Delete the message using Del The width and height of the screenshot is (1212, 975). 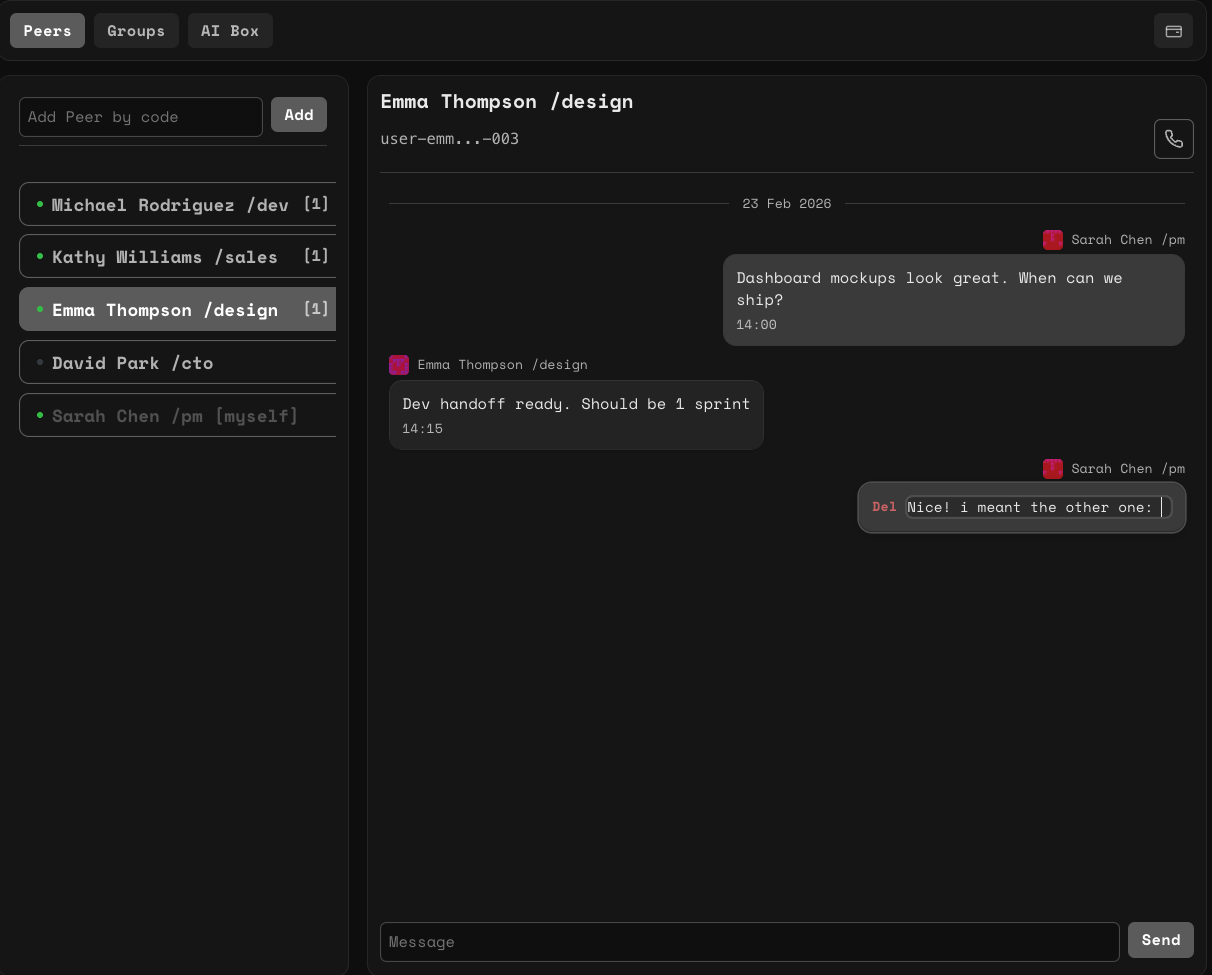884,507
